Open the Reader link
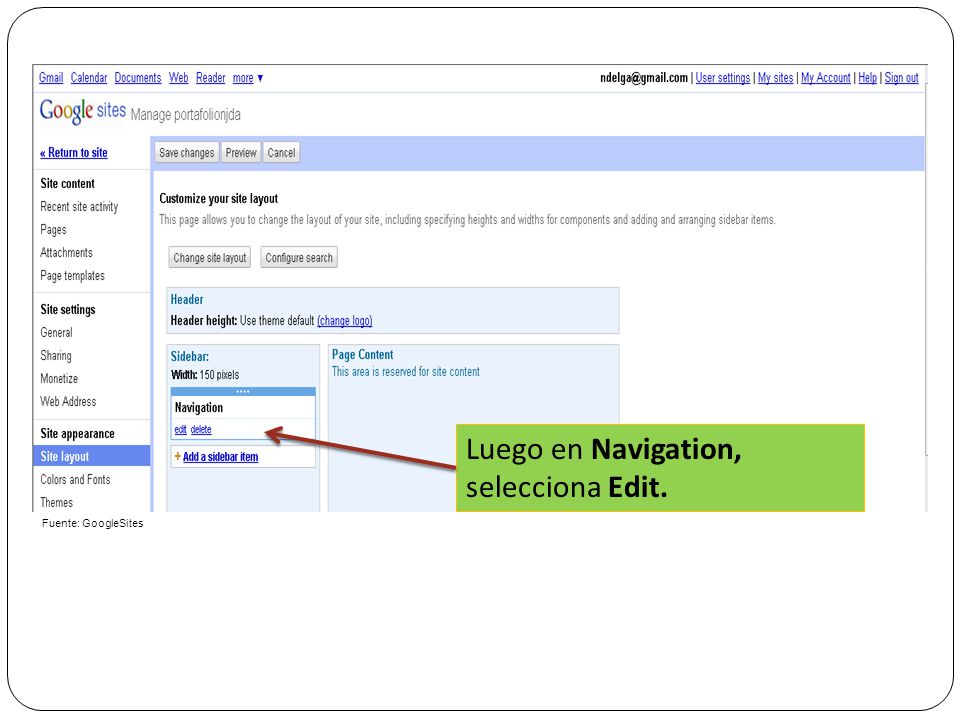The image size is (960, 720). point(211,78)
